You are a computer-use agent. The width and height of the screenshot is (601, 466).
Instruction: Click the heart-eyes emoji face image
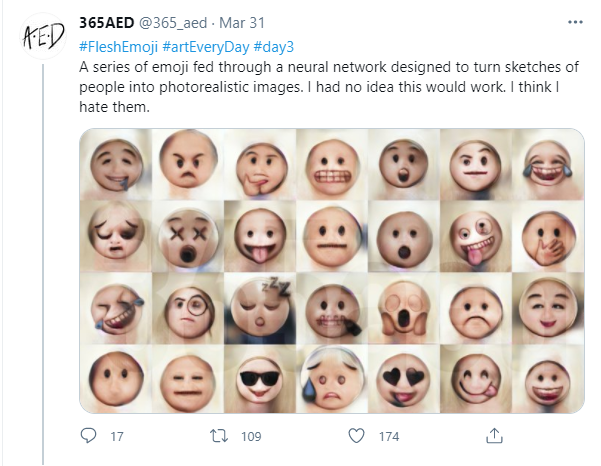404,377
